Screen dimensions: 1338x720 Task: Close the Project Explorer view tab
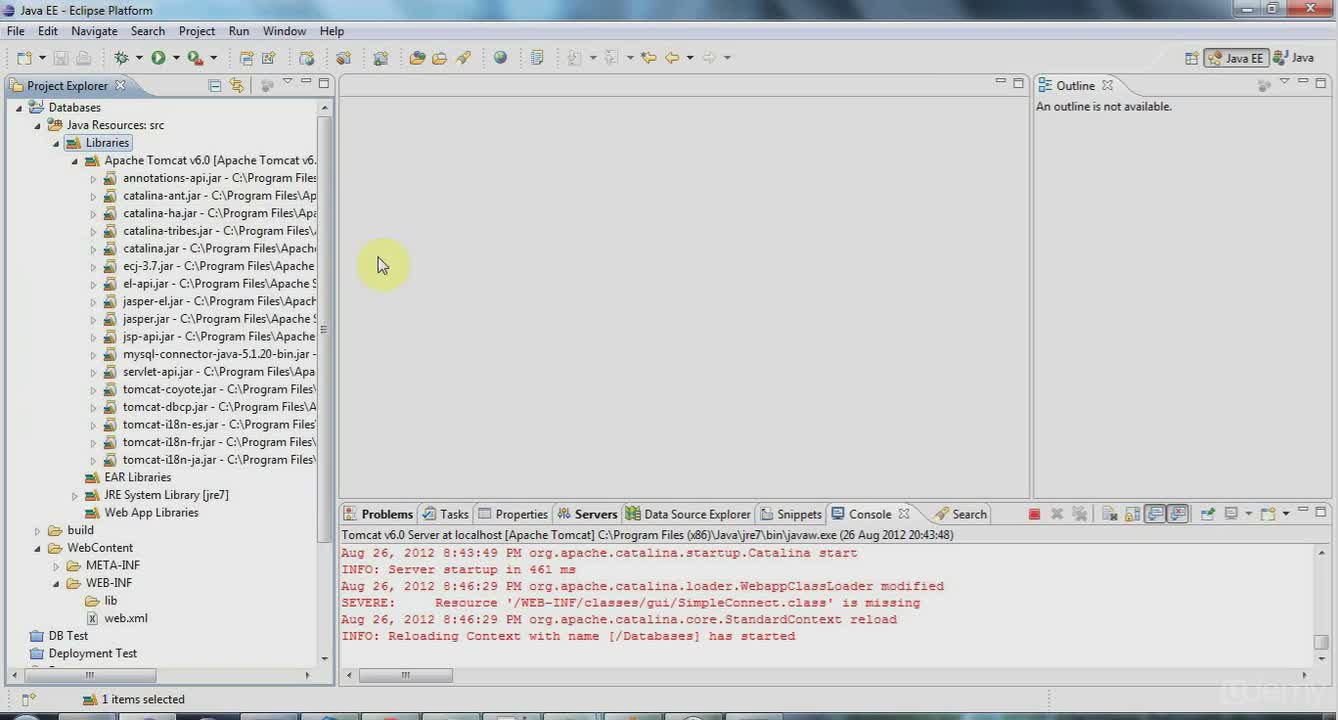[x=120, y=85]
